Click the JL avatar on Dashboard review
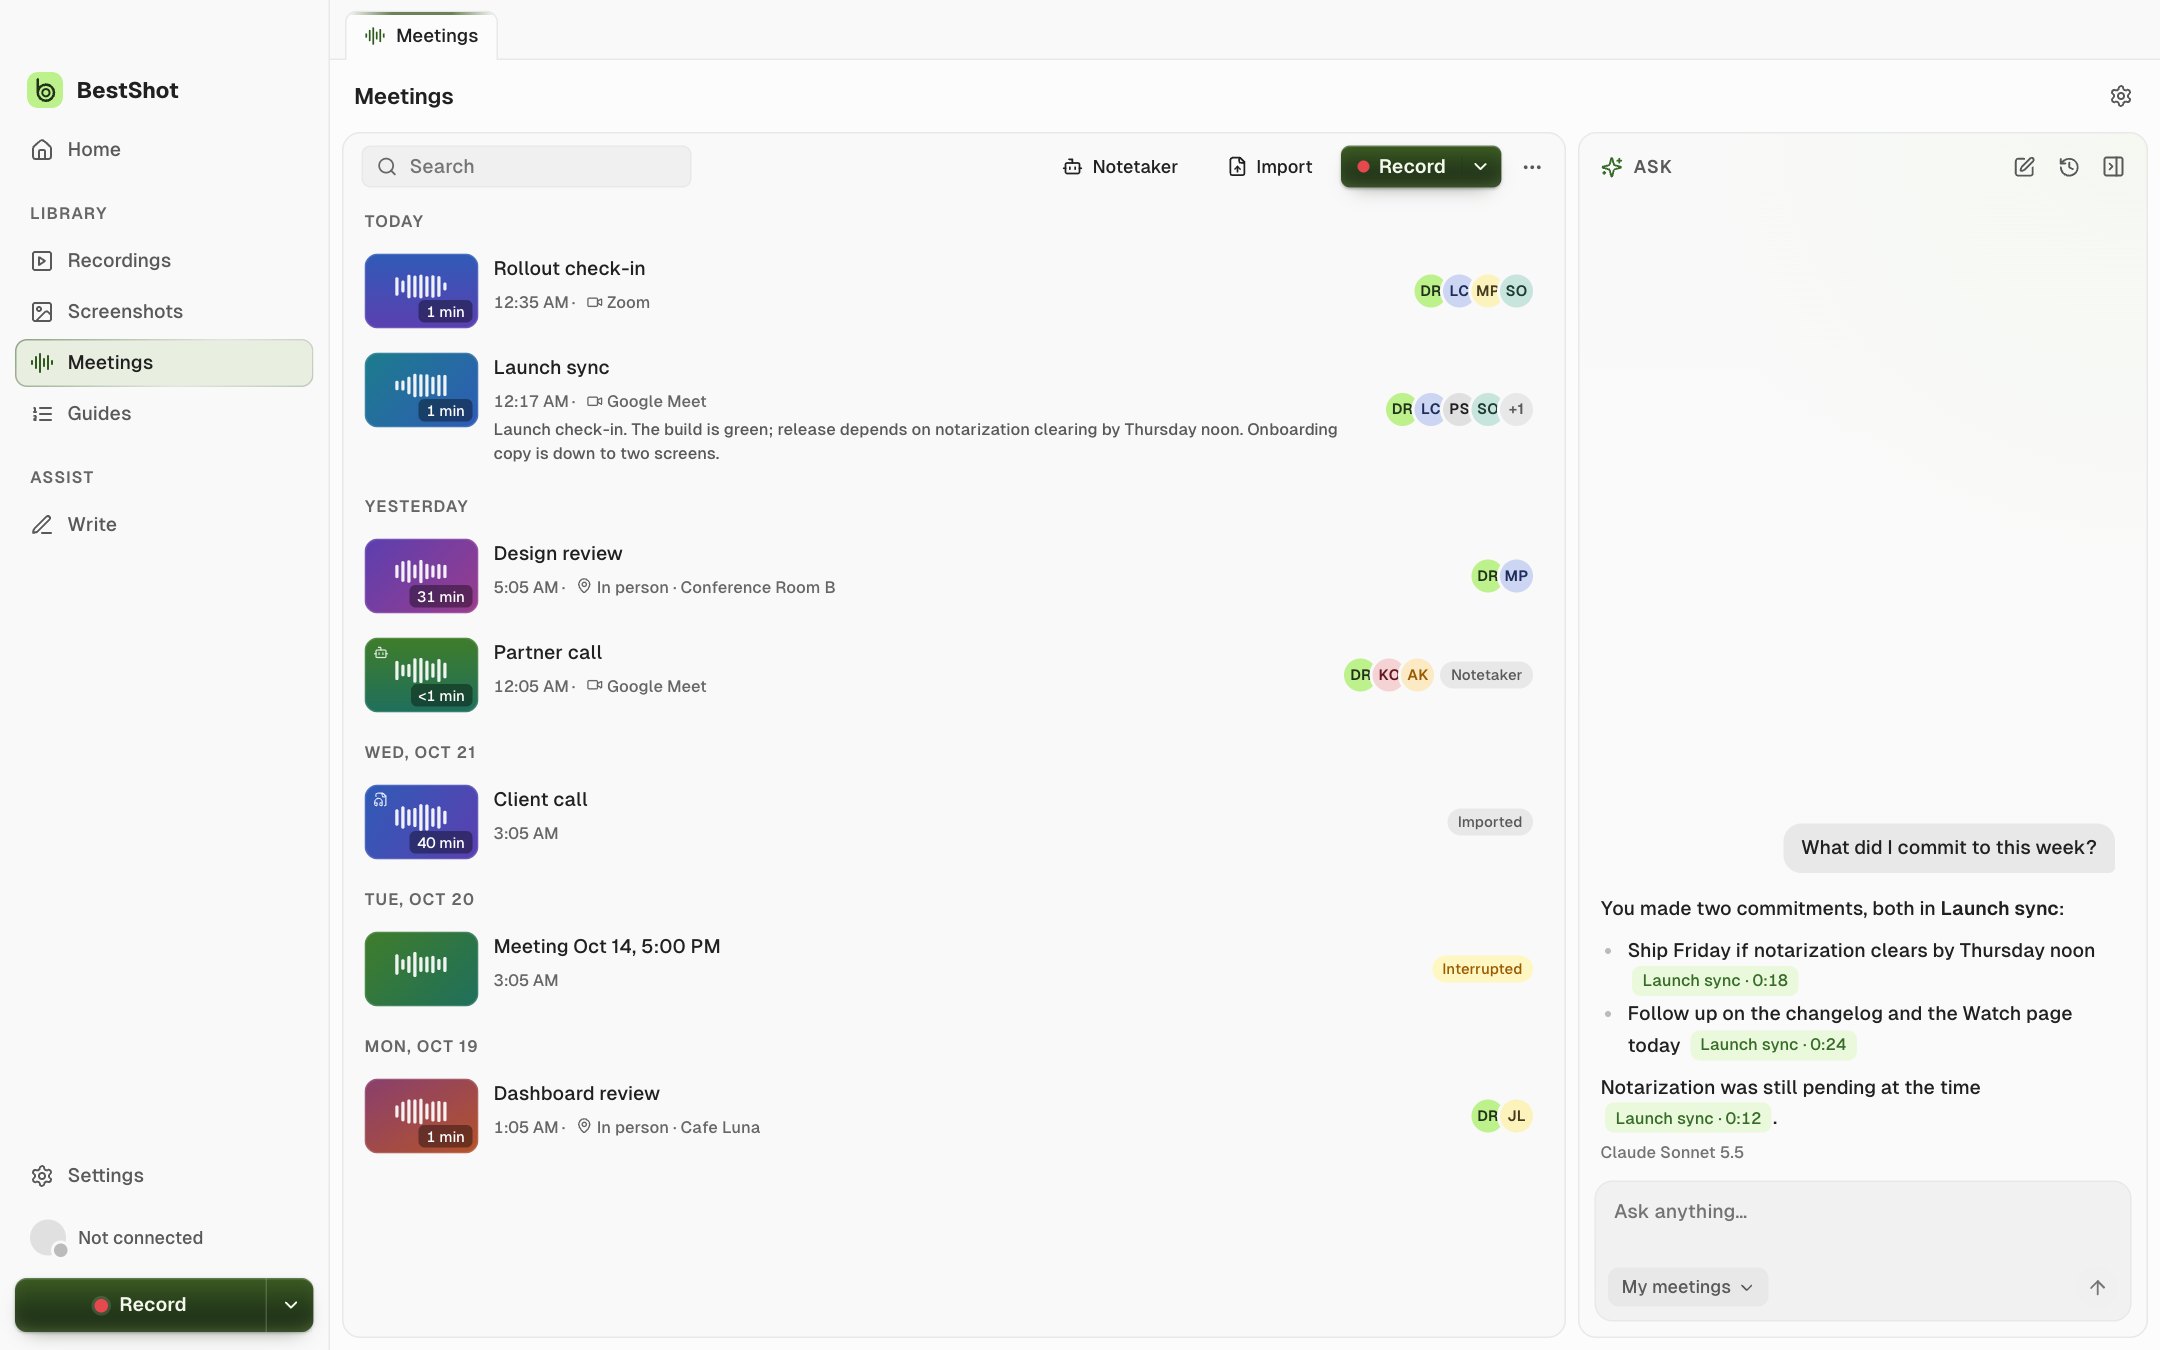Screen dimensions: 2160x1350 coord(1516,1116)
